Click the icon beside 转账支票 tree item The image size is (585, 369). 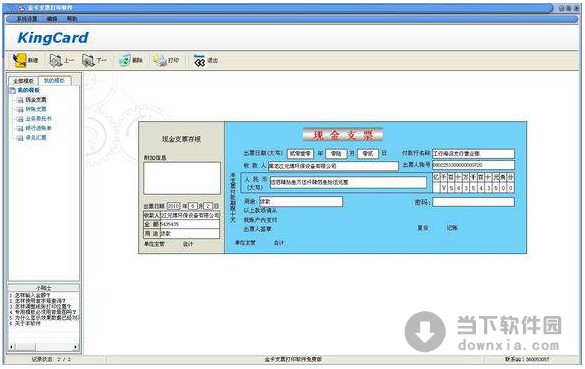[20, 109]
